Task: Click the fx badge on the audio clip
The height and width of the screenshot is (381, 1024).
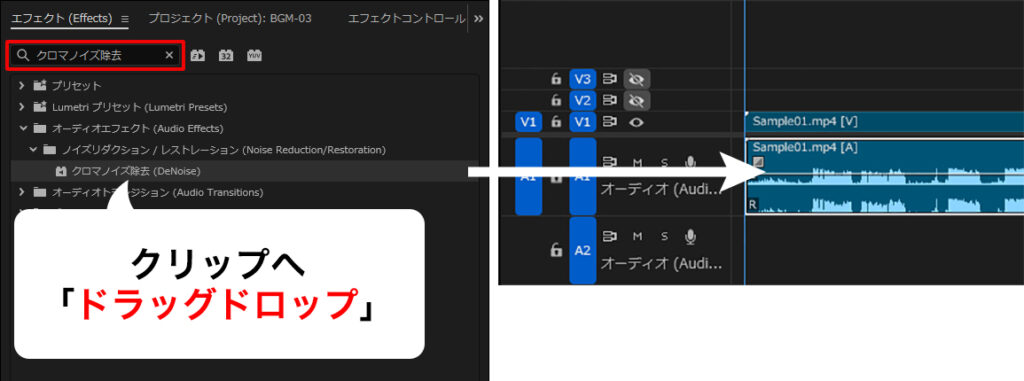Action: pos(758,161)
